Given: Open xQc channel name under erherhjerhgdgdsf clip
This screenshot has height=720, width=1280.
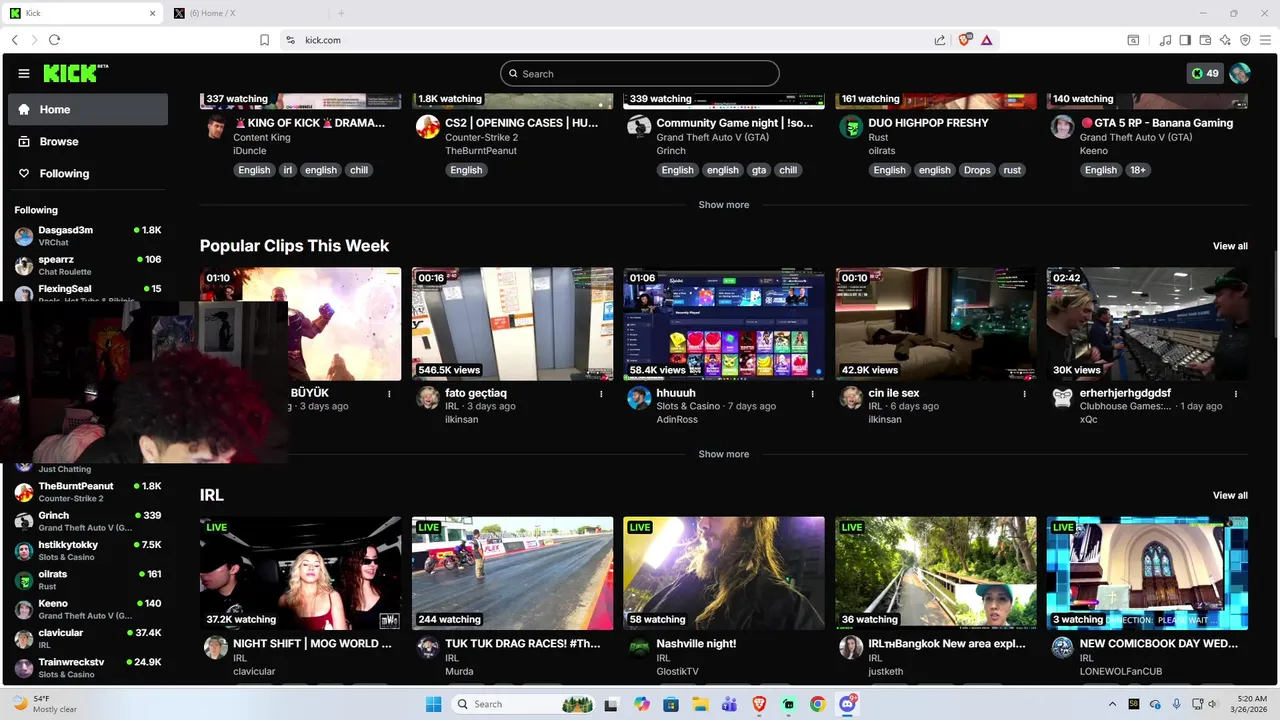Looking at the screenshot, I should point(1089,420).
